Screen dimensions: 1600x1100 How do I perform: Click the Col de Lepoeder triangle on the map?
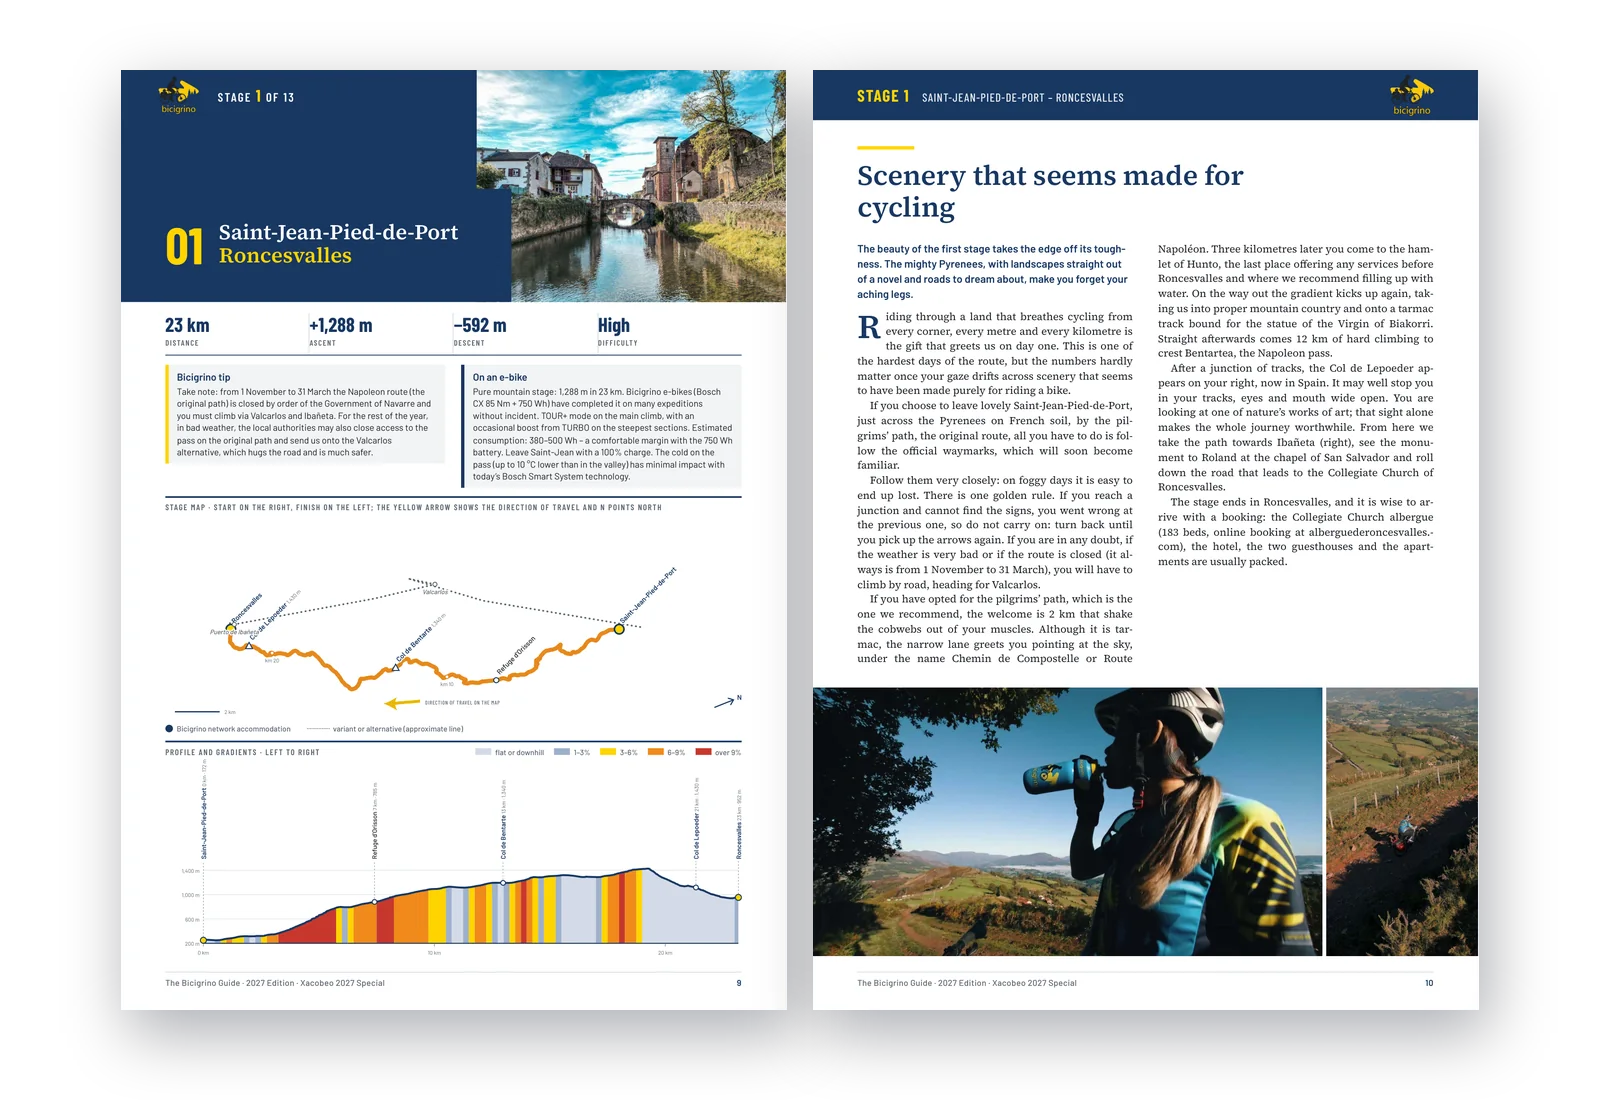pos(249,646)
